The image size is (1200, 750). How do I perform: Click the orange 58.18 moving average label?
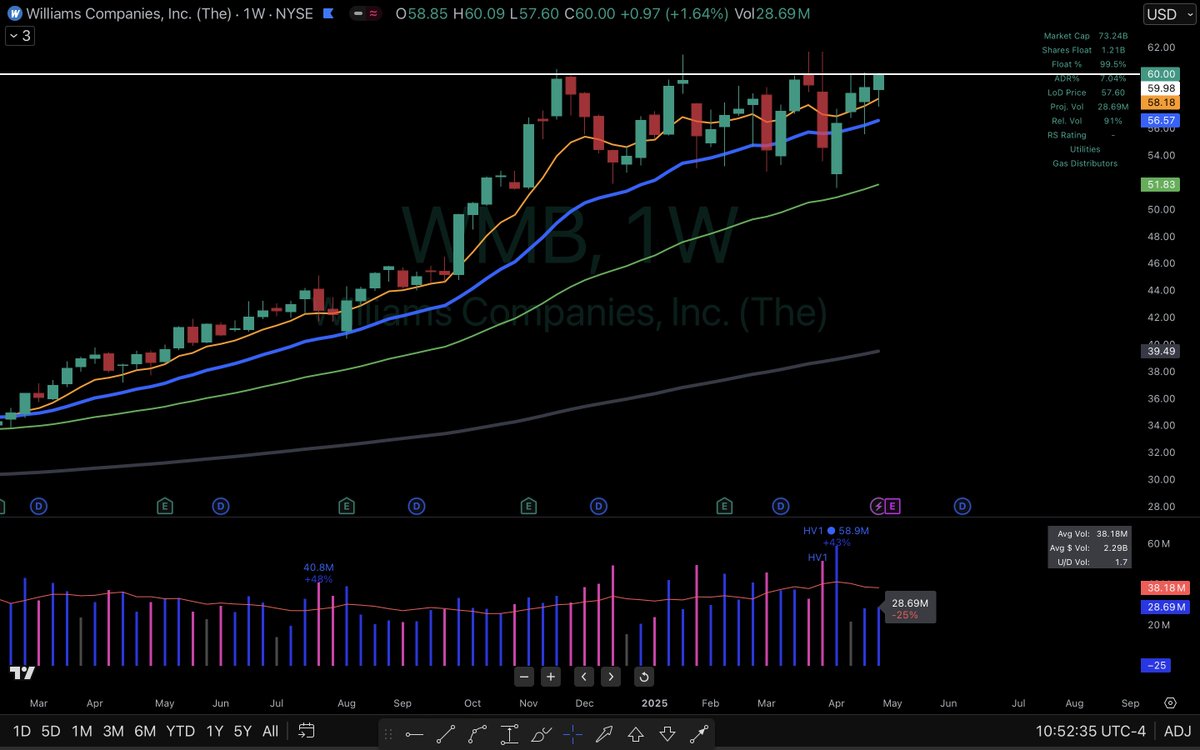1161,102
